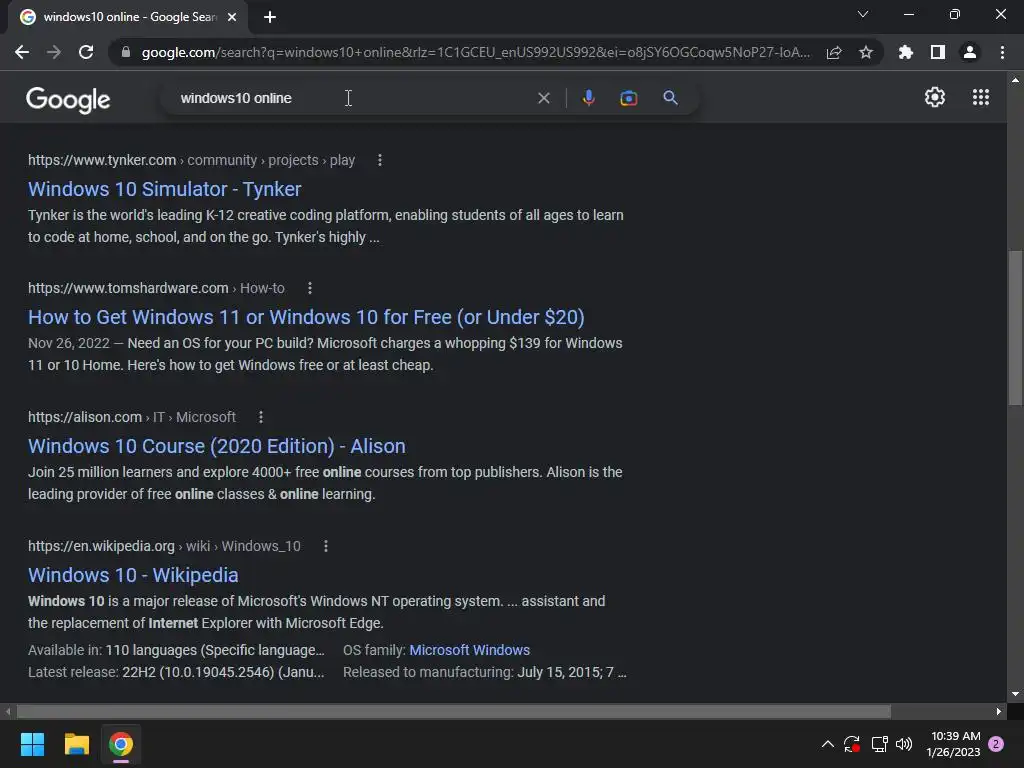Viewport: 1024px width, 768px height.
Task: Open Windows 10 Course Alison link
Action: [217, 446]
